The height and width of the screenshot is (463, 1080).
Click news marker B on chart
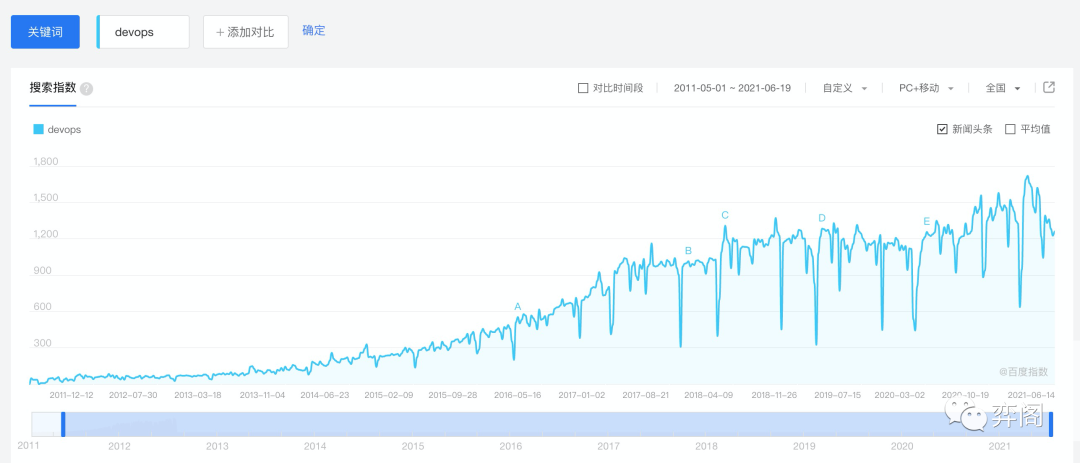click(x=688, y=251)
